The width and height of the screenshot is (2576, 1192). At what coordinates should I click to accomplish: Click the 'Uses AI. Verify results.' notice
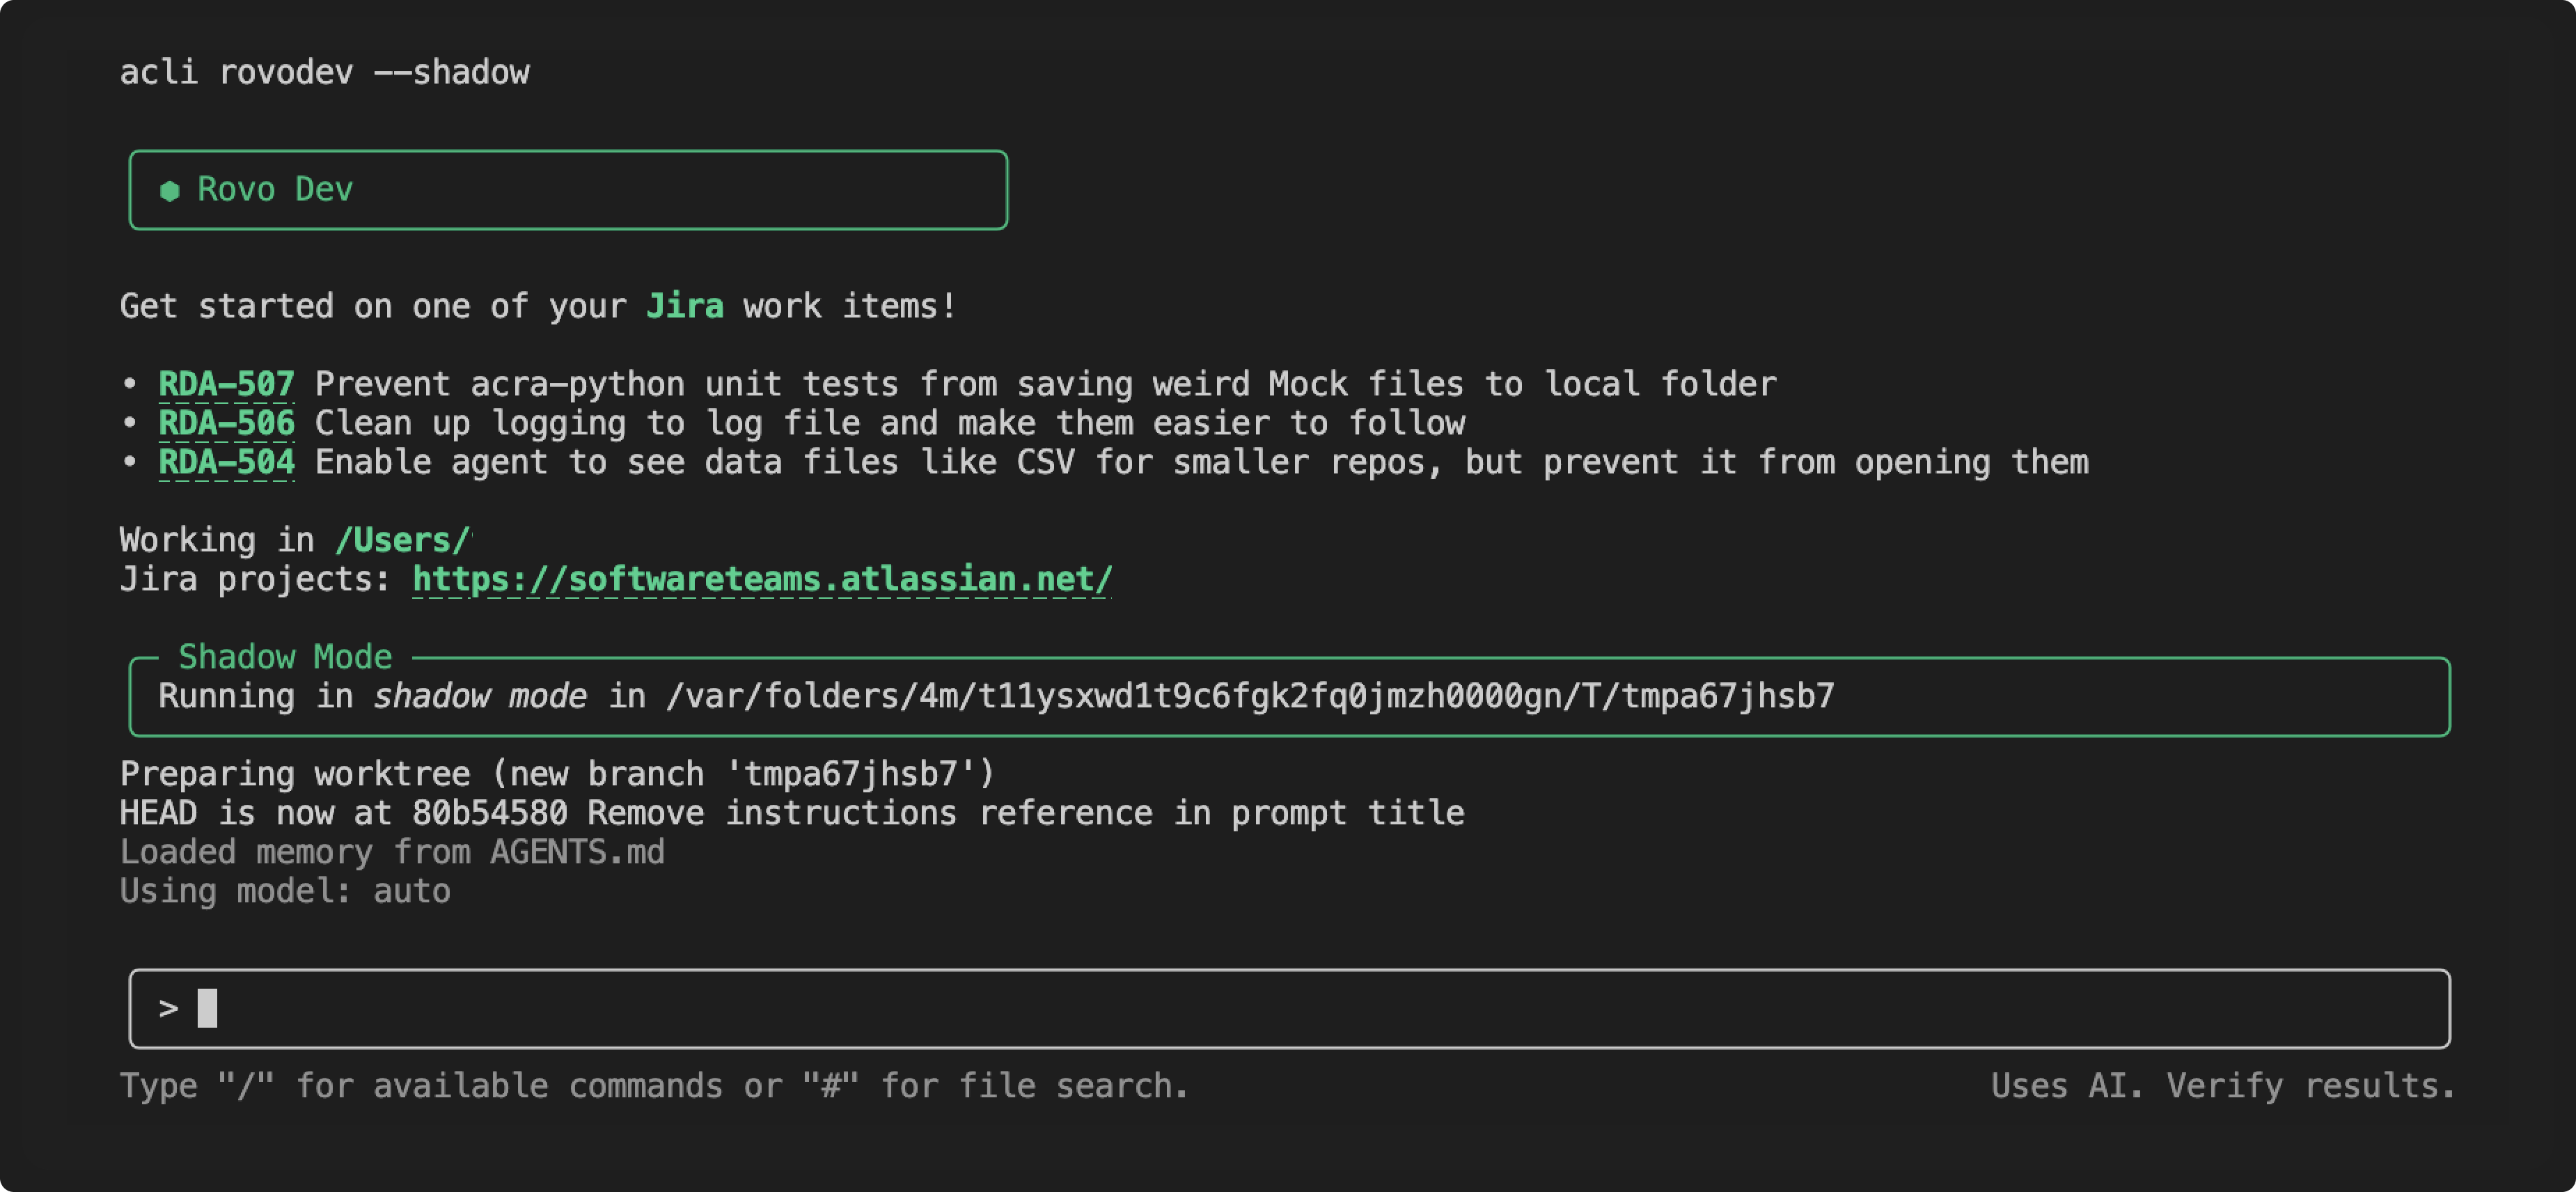(x=2222, y=1086)
